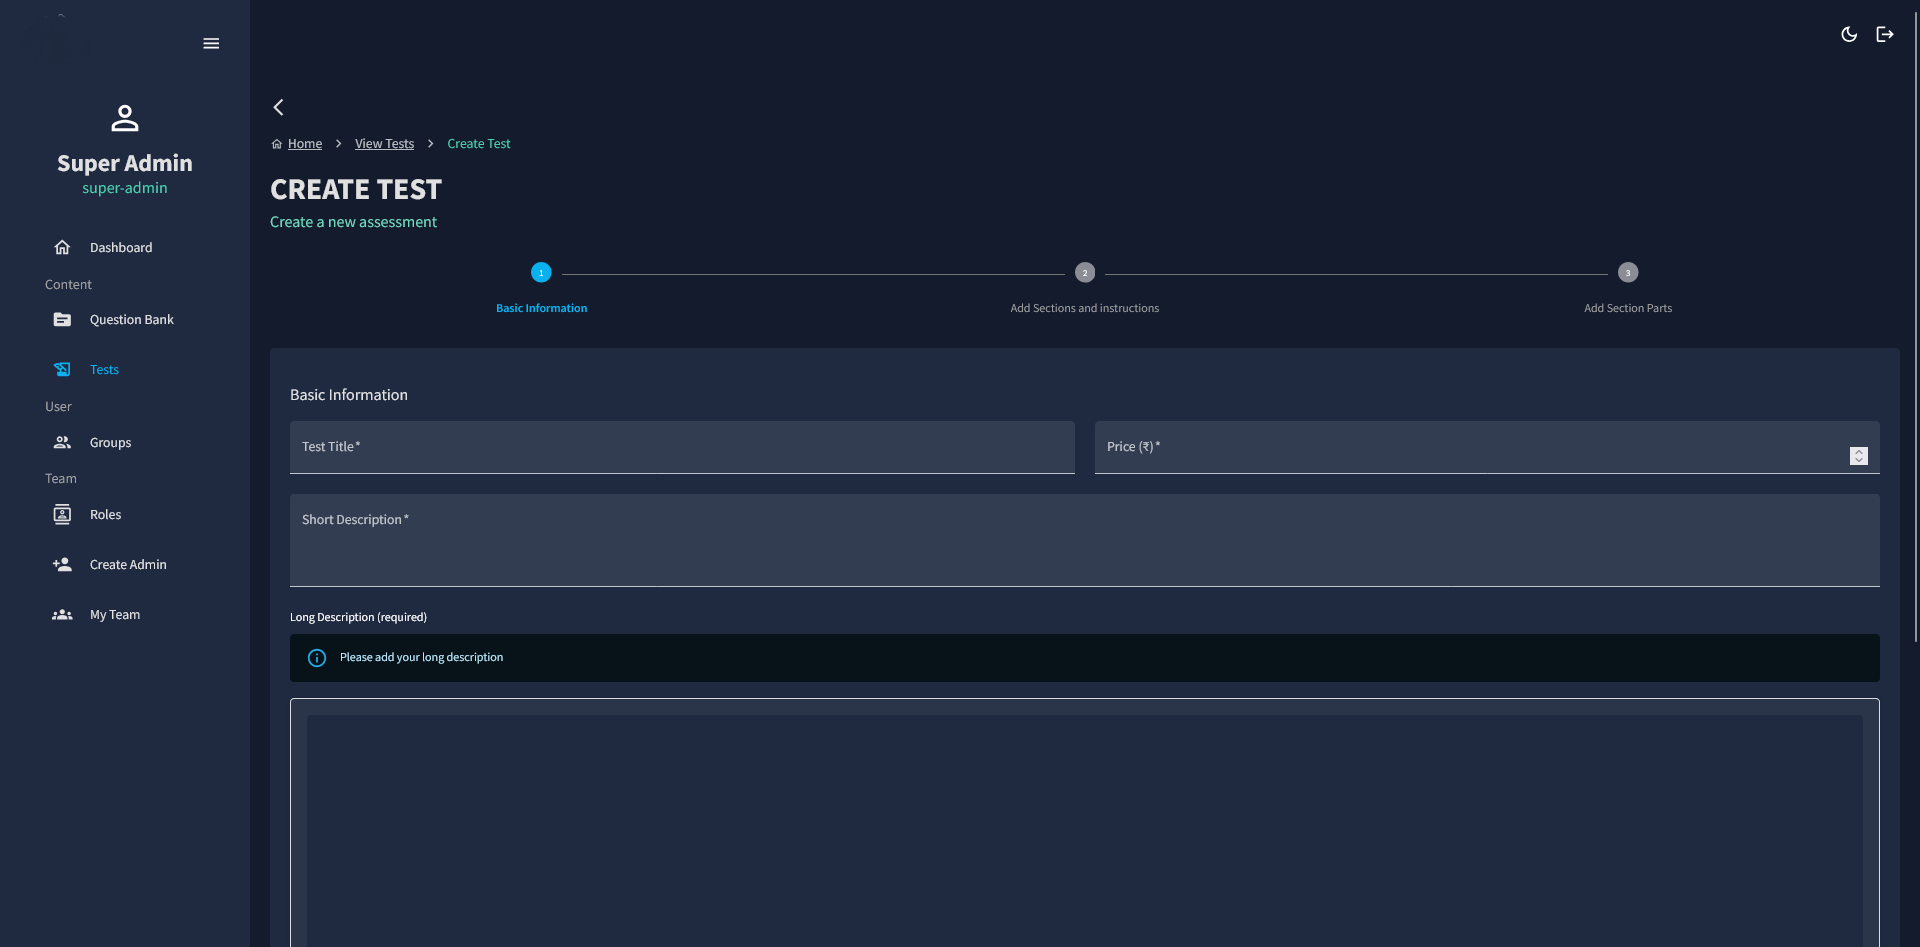Click the Question Bank sidebar icon
Viewport: 1920px width, 947px height.
pos(62,320)
